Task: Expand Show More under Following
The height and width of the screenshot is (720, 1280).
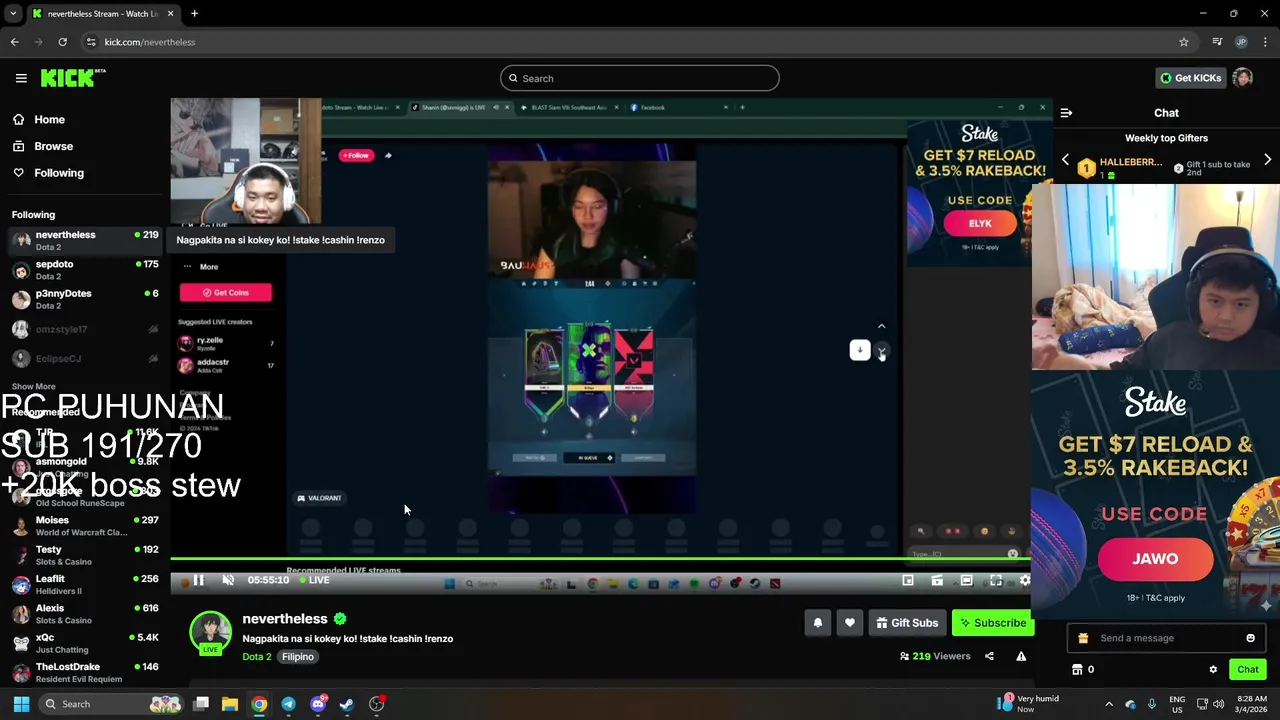Action: pyautogui.click(x=34, y=386)
